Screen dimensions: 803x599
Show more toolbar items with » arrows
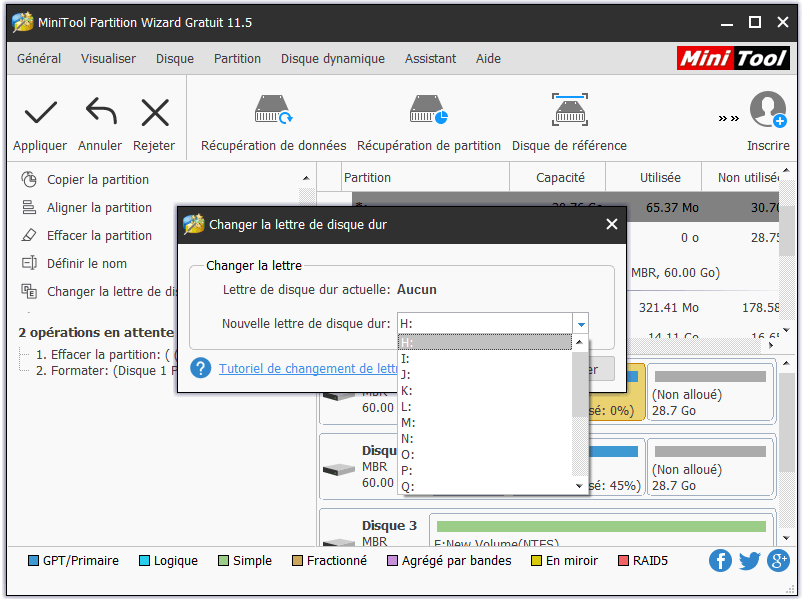pyautogui.click(x=729, y=119)
